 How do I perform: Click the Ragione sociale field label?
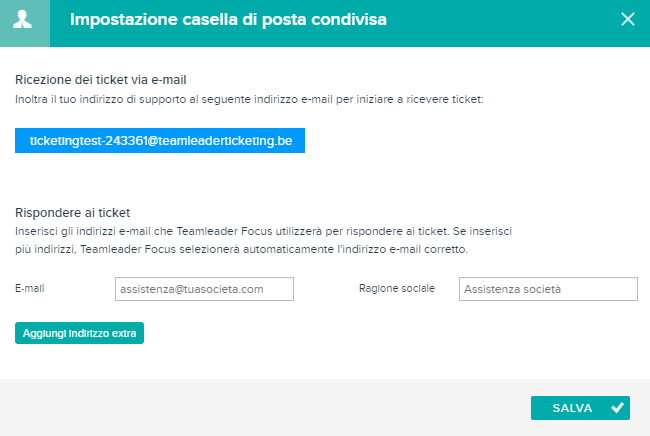tap(397, 288)
